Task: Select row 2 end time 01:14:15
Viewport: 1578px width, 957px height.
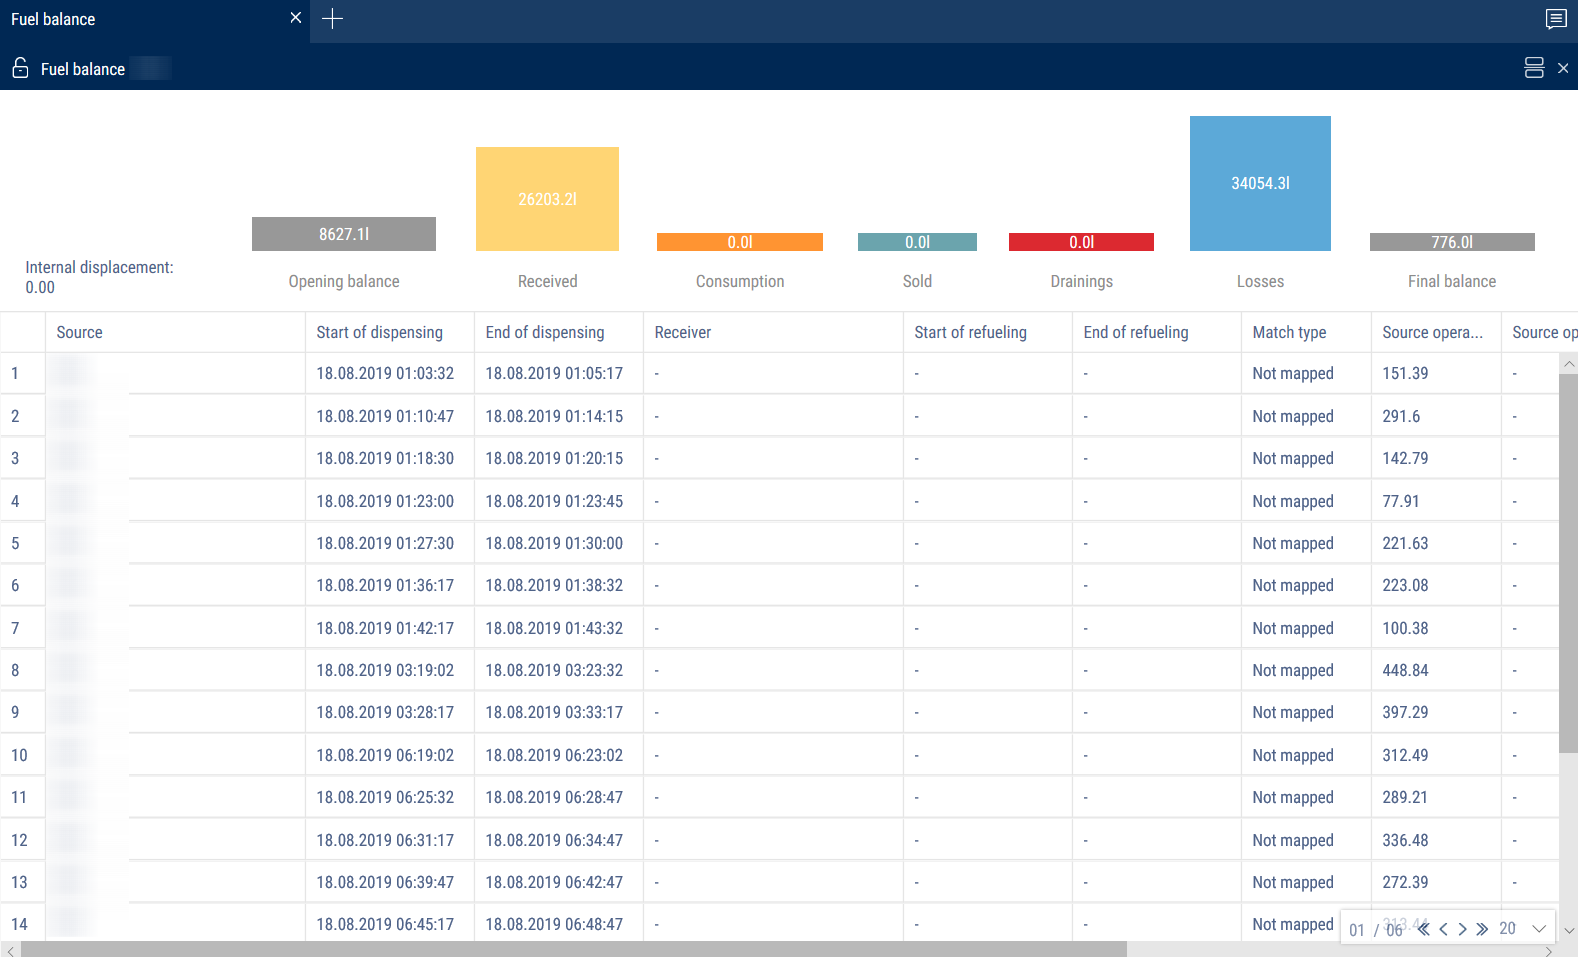Action: [554, 416]
